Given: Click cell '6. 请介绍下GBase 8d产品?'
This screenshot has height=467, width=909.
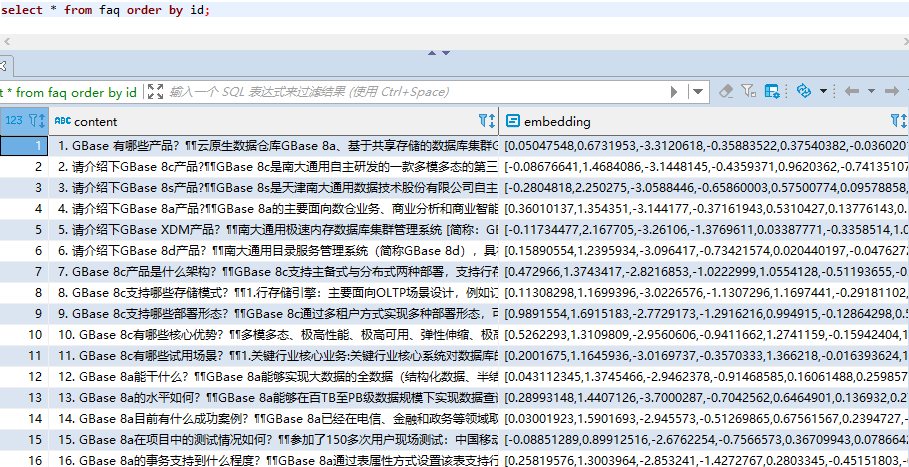Looking at the screenshot, I should 274,251.
